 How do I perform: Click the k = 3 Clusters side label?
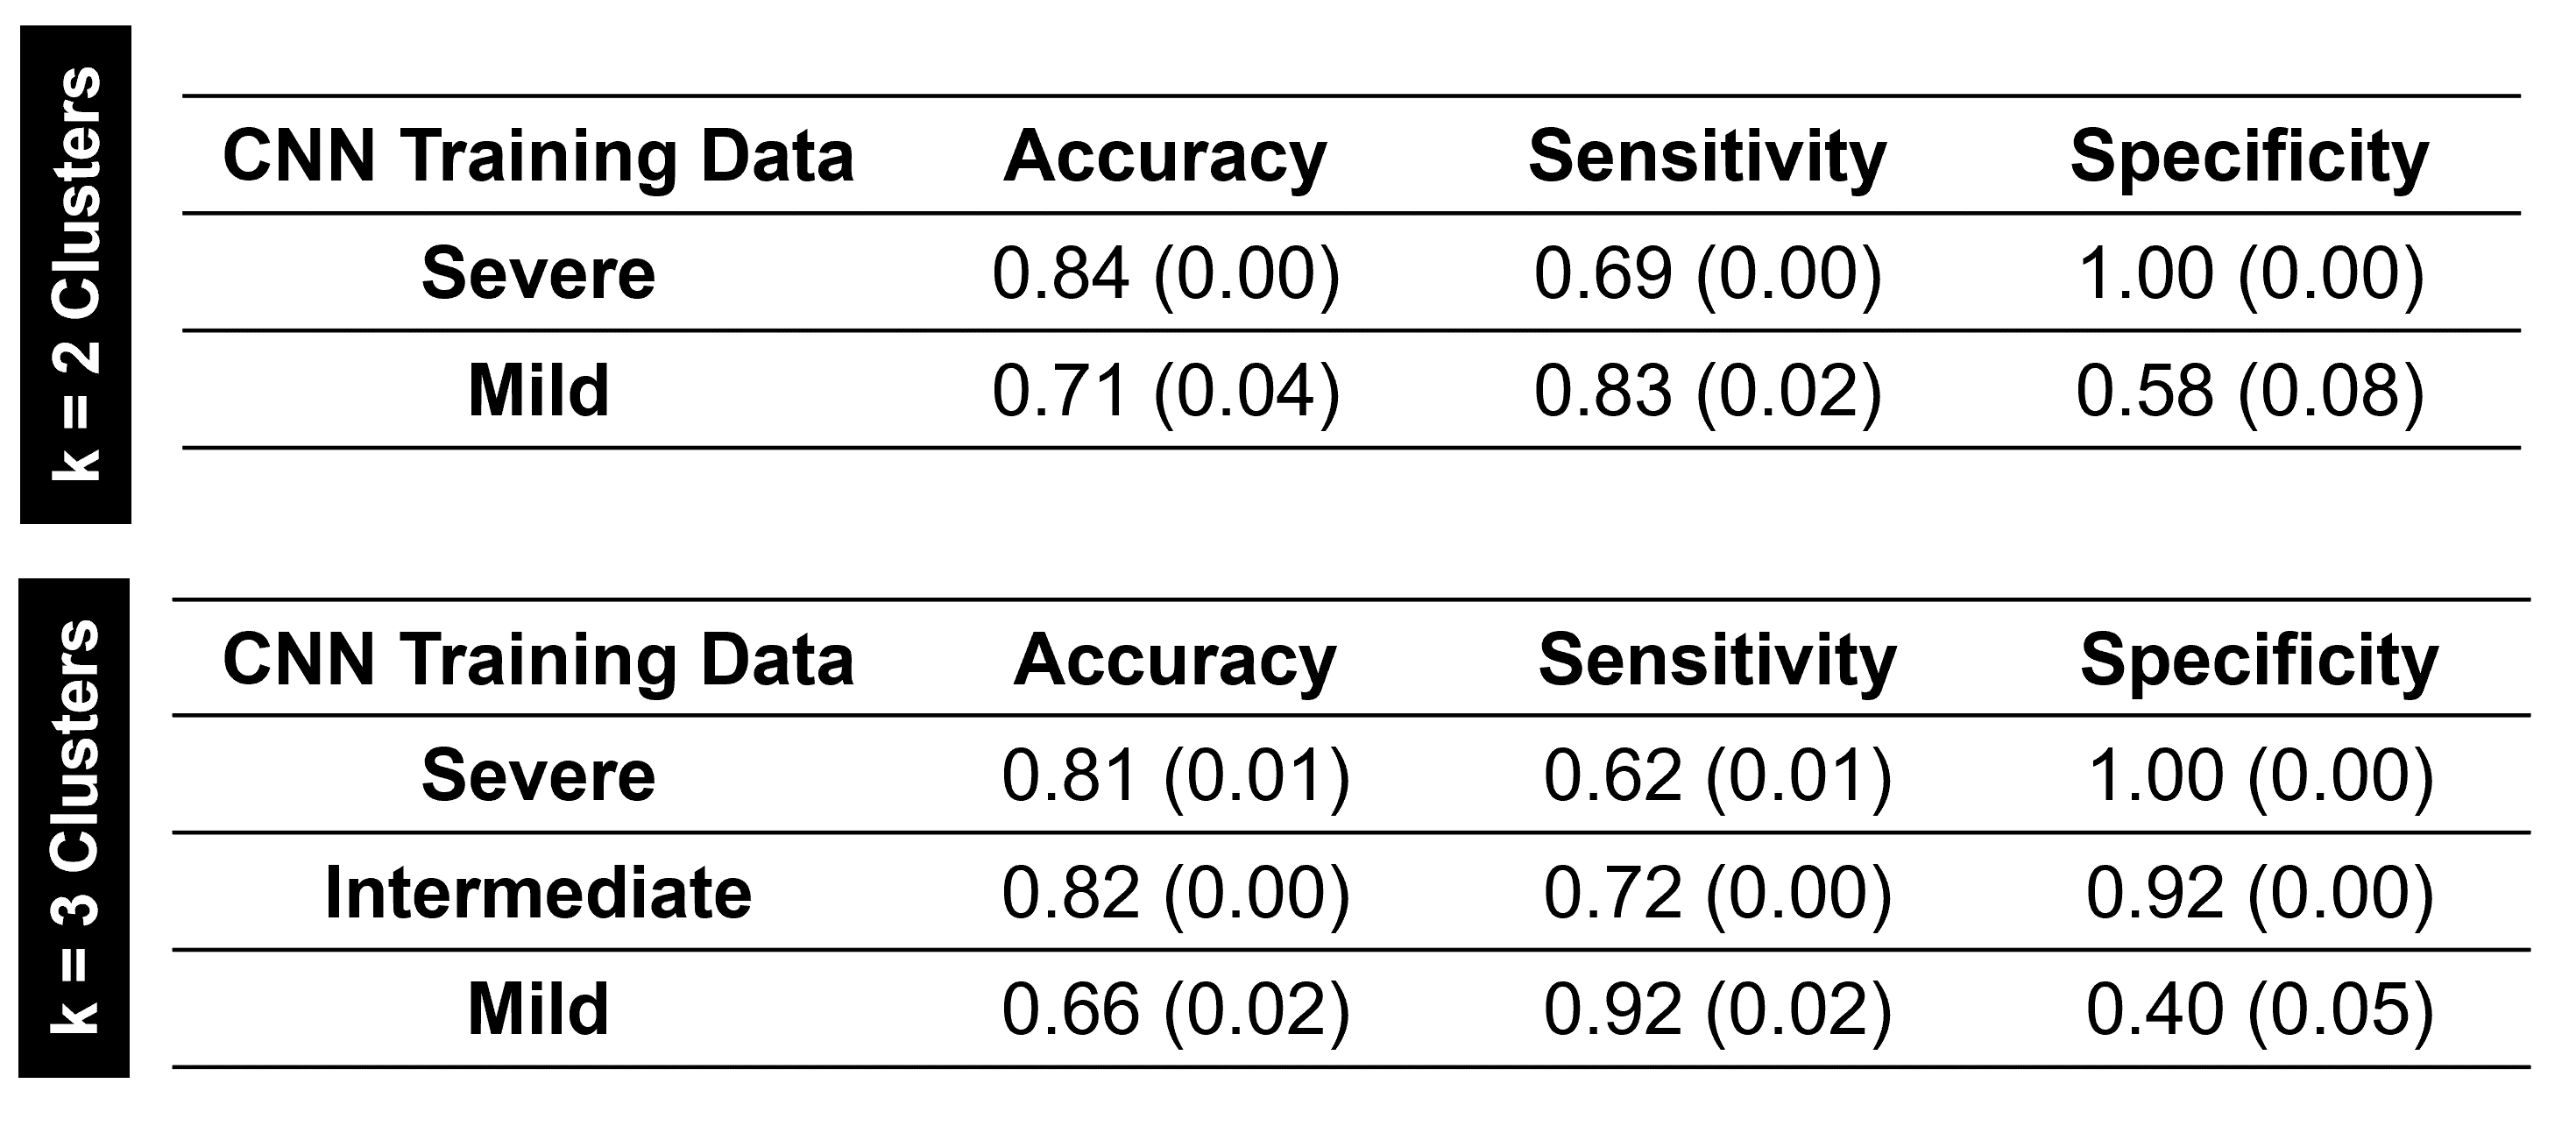pyautogui.click(x=75, y=827)
